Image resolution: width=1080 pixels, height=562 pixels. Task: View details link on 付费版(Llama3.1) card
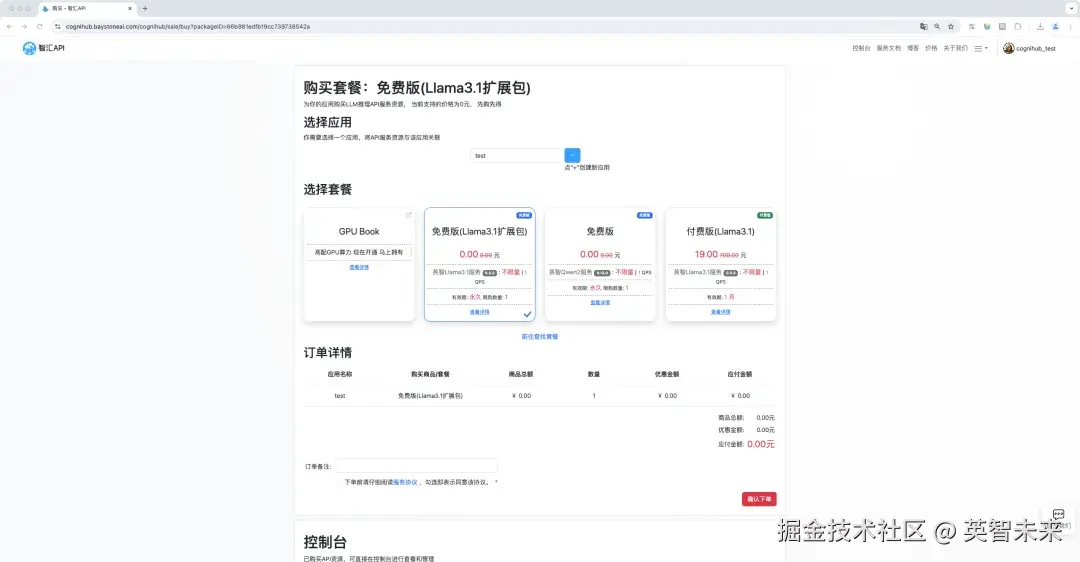coord(720,312)
